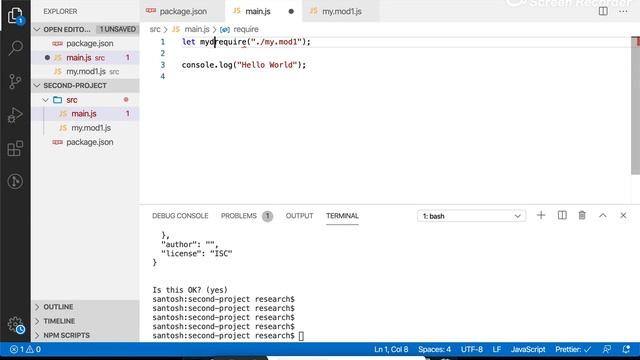Collapse the SECOND-PROJECT folder section
Screen dimensions: 640x360
coord(37,85)
